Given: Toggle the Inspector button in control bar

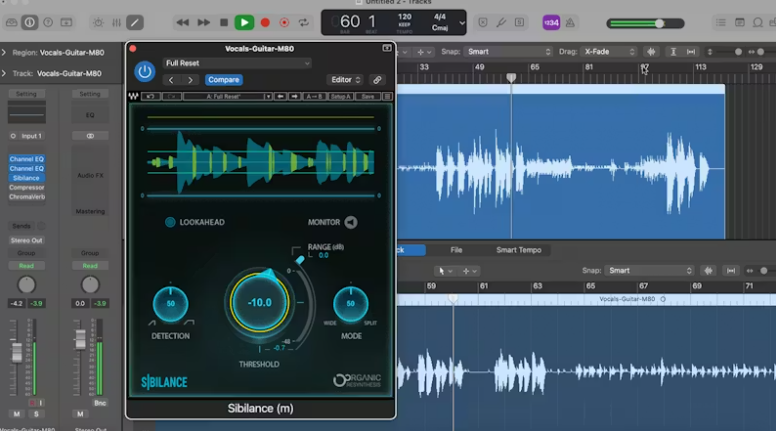Looking at the screenshot, I should click(x=30, y=23).
